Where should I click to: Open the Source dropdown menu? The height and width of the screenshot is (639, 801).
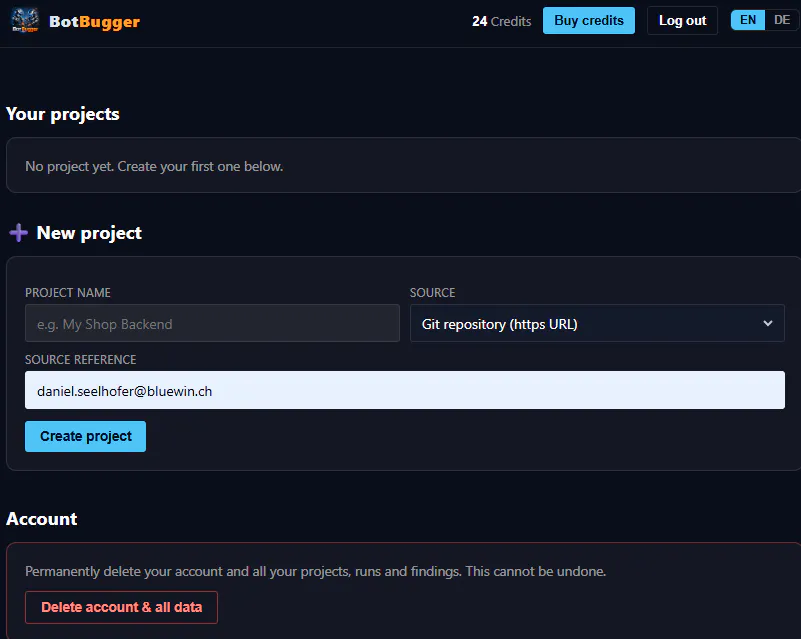pos(597,323)
